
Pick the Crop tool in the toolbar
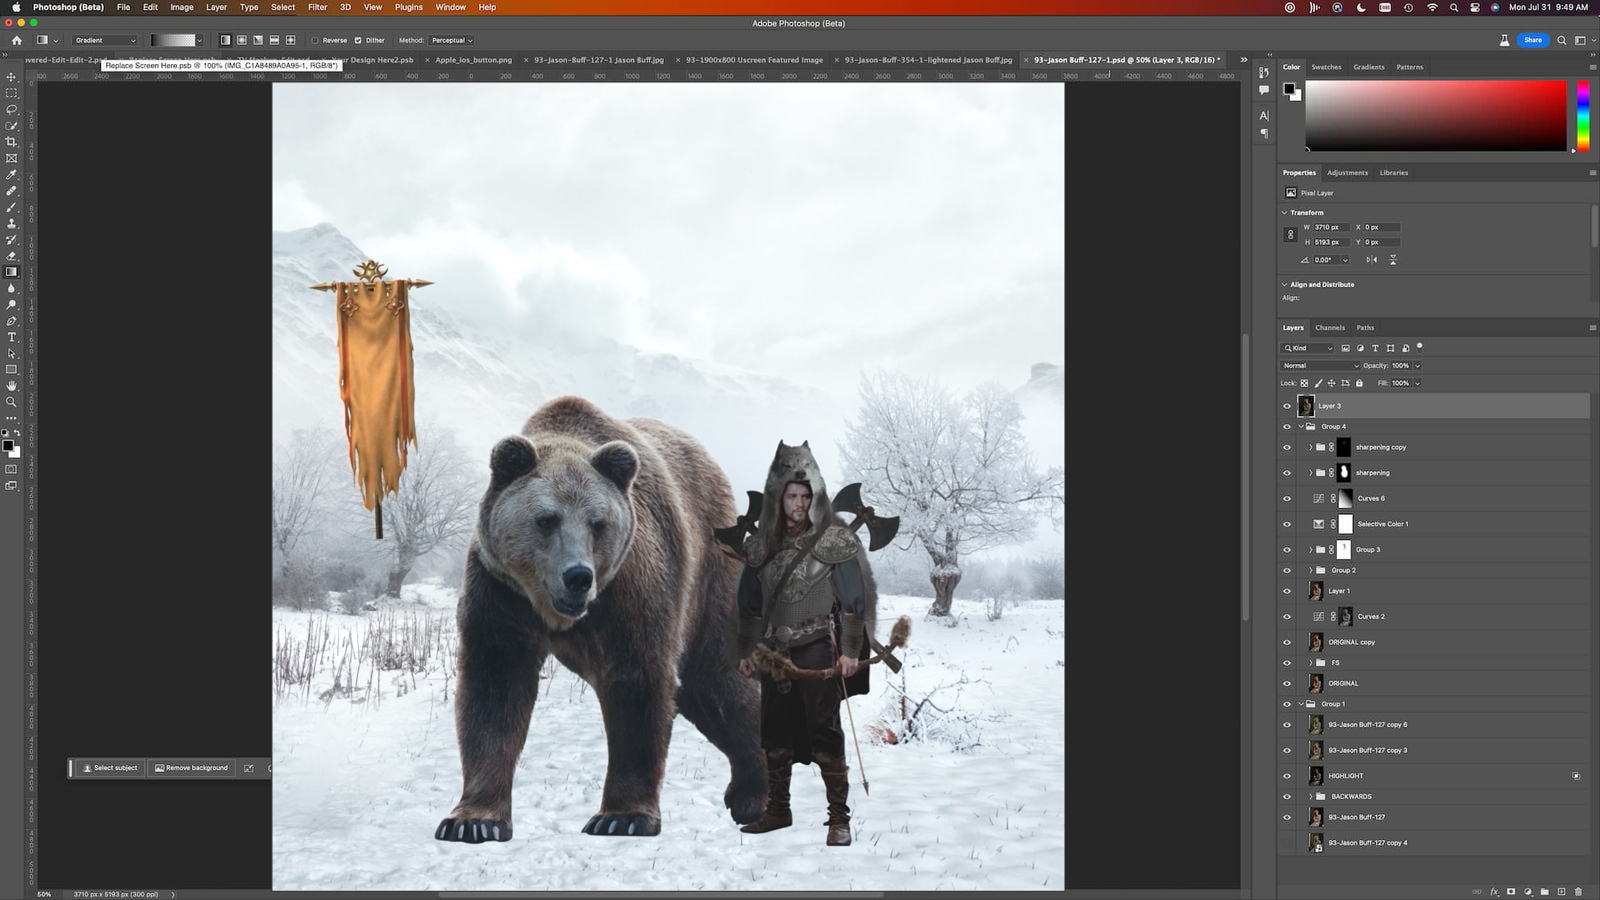pyautogui.click(x=12, y=142)
